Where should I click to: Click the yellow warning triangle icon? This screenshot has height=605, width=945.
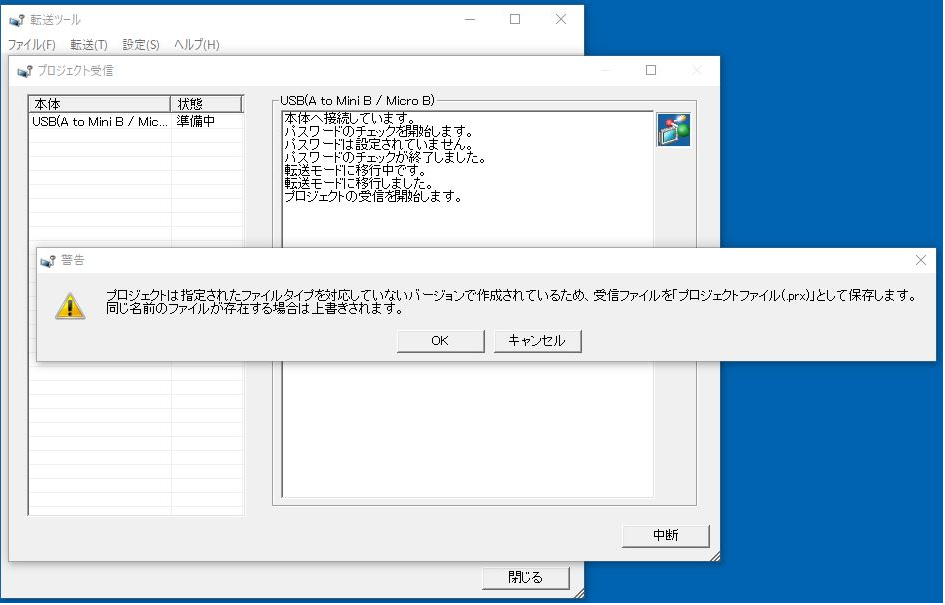(70, 306)
